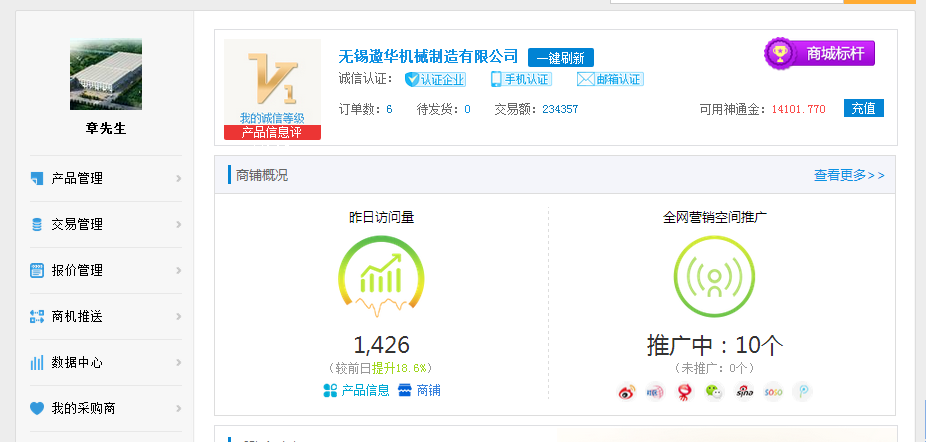Click the 全网营销空间推广 broadcast icon
The width and height of the screenshot is (926, 442).
[715, 277]
